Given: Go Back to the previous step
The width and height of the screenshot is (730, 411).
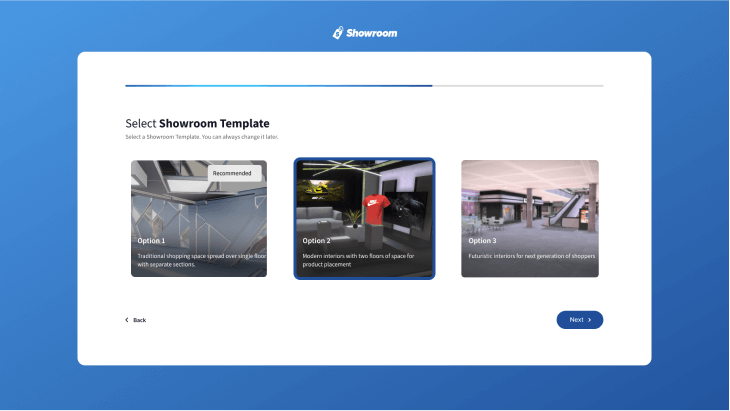Looking at the screenshot, I should [136, 320].
